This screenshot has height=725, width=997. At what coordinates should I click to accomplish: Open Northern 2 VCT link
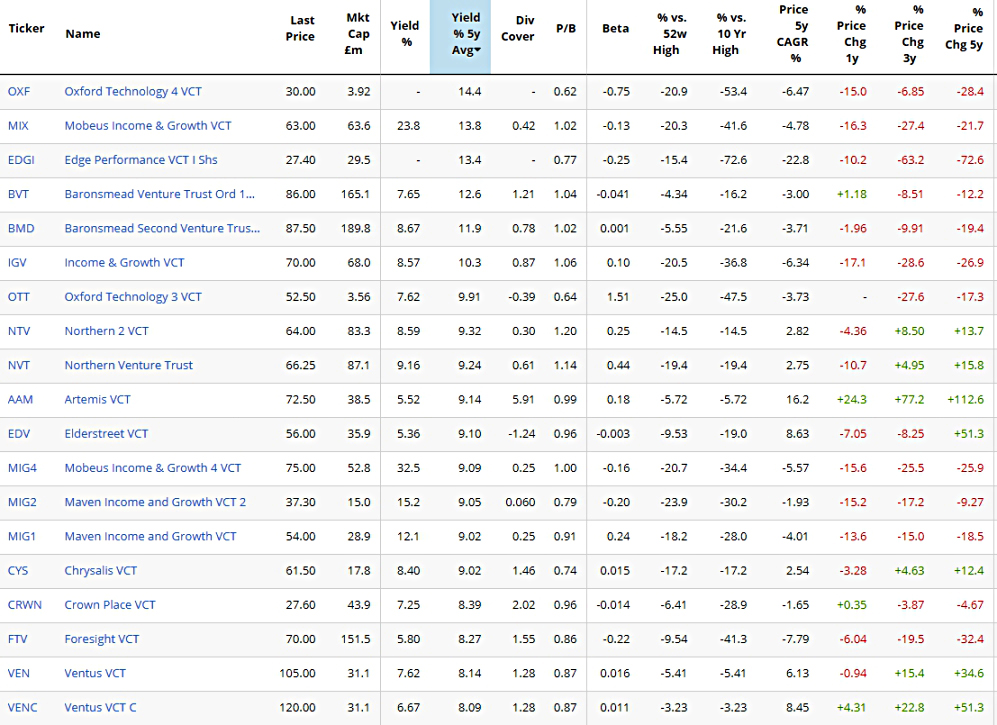click(x=107, y=331)
